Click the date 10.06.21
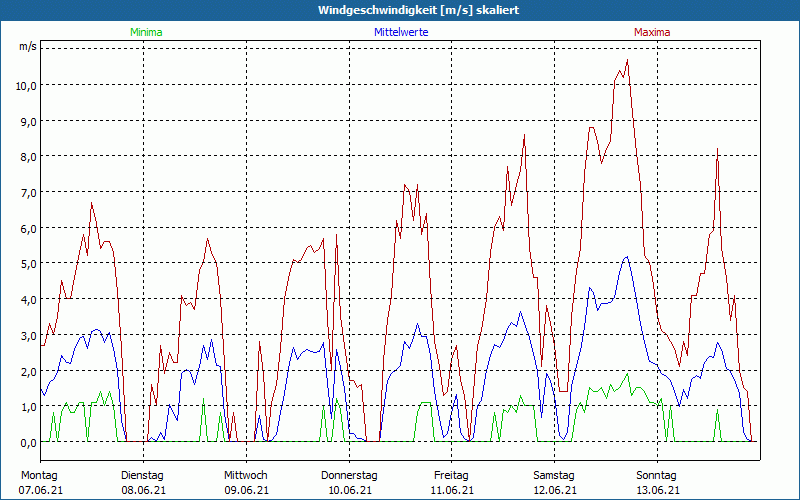The height and width of the screenshot is (500, 800). coord(349,490)
